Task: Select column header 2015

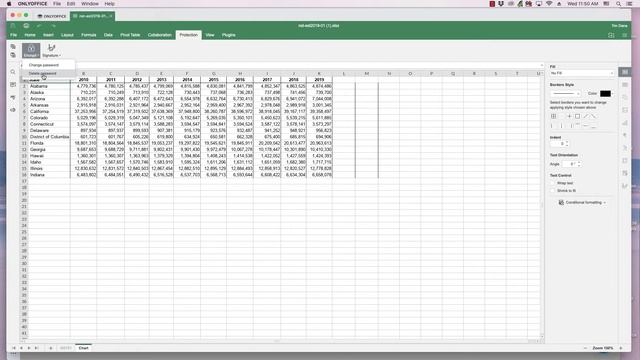Action: click(213, 80)
